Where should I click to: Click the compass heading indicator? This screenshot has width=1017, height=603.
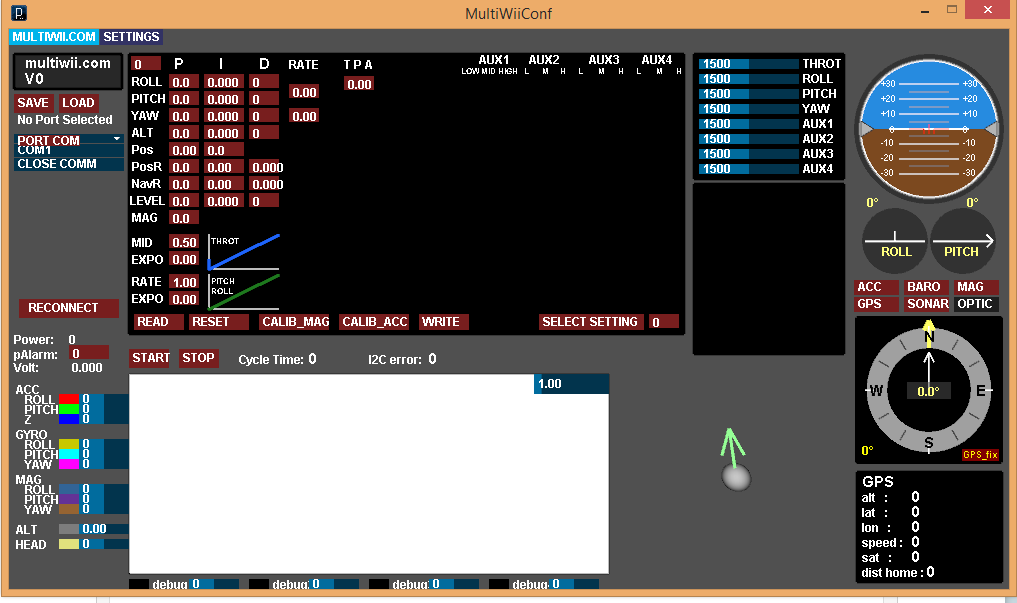[x=928, y=390]
